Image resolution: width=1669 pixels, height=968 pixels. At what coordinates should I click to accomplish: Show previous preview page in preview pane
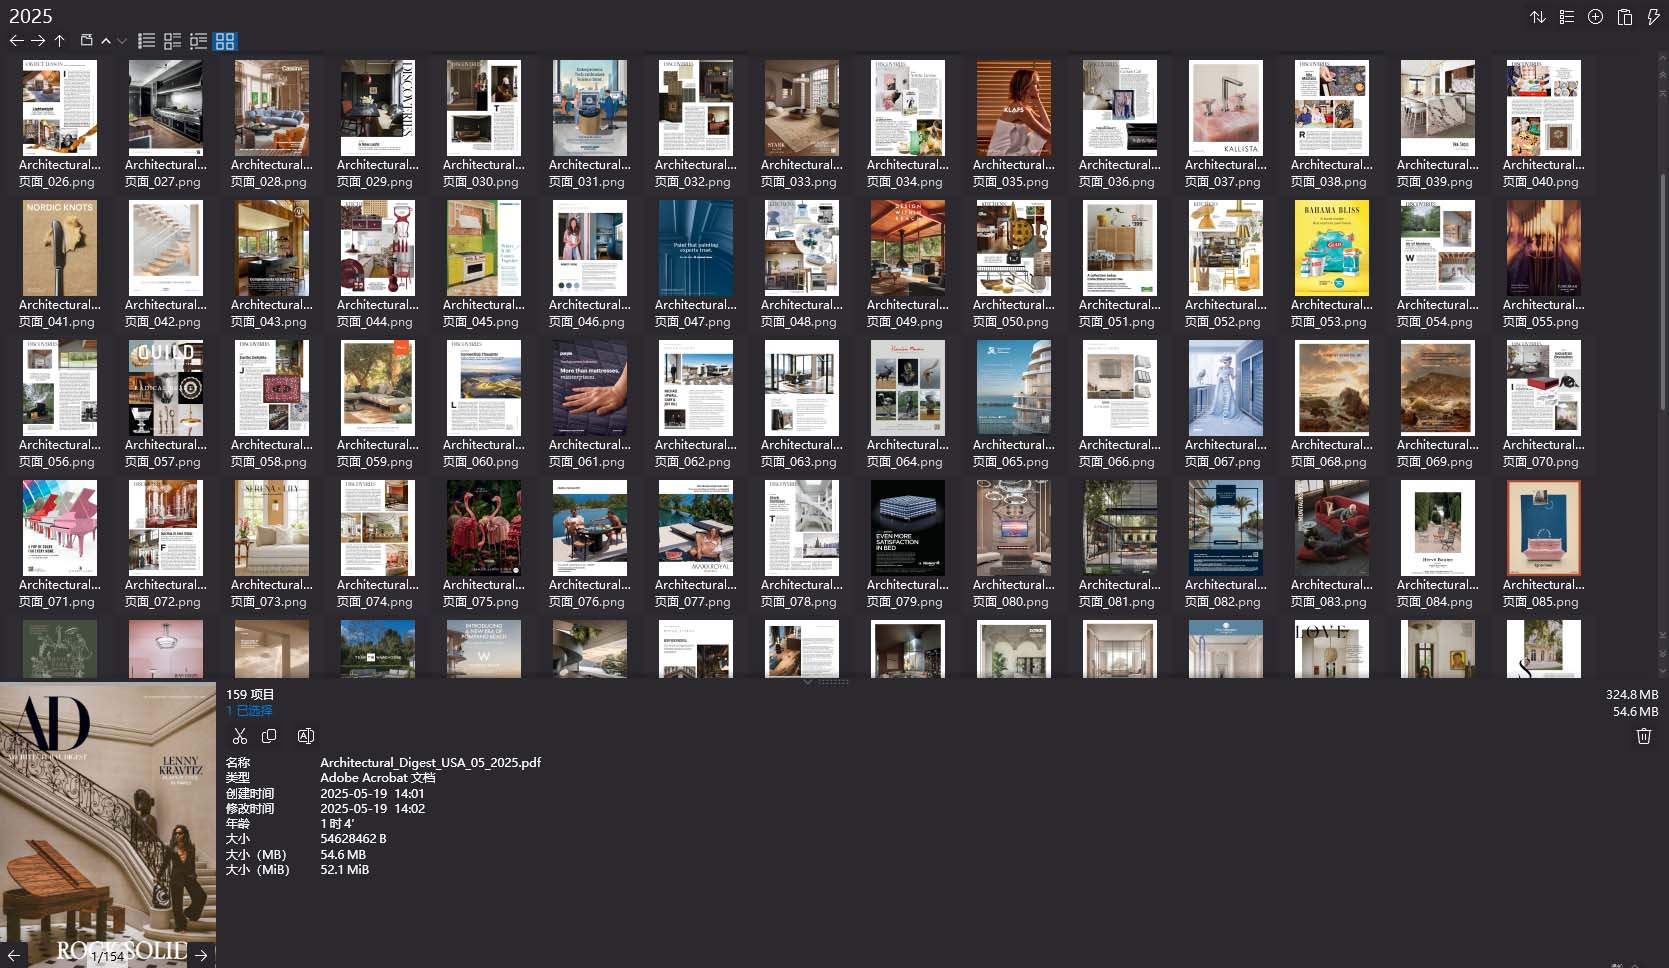[x=14, y=955]
